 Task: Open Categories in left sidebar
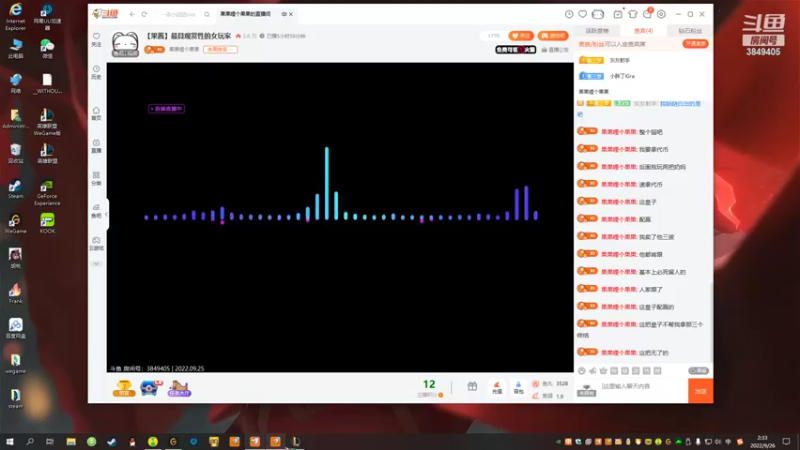click(x=96, y=178)
